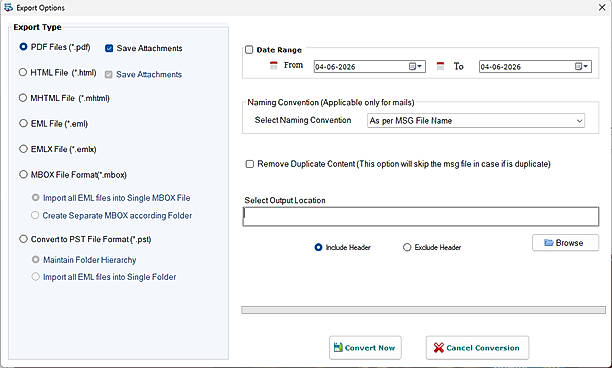Screen dimensions: 612x368
Task: Click the Select Output Location label
Action: pos(285,200)
